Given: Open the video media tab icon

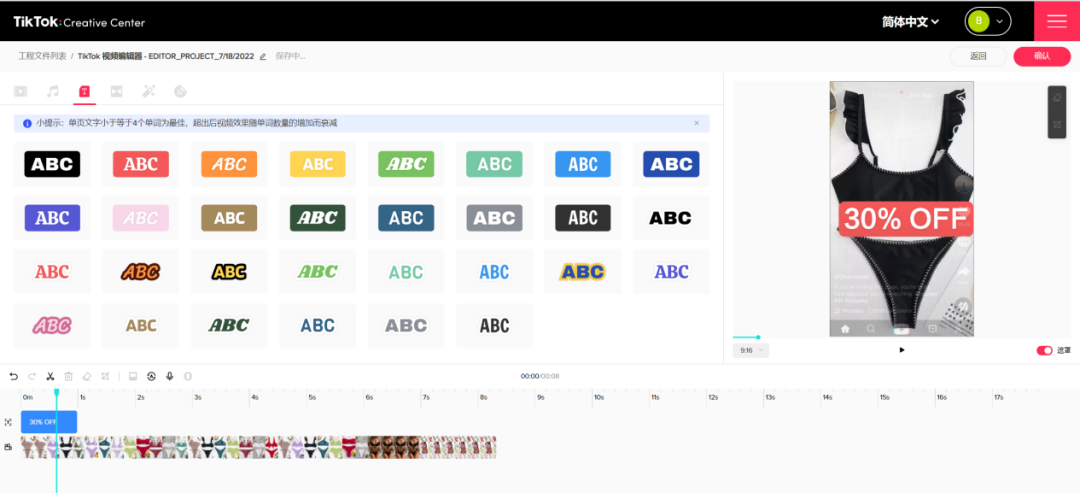Looking at the screenshot, I should pos(21,92).
